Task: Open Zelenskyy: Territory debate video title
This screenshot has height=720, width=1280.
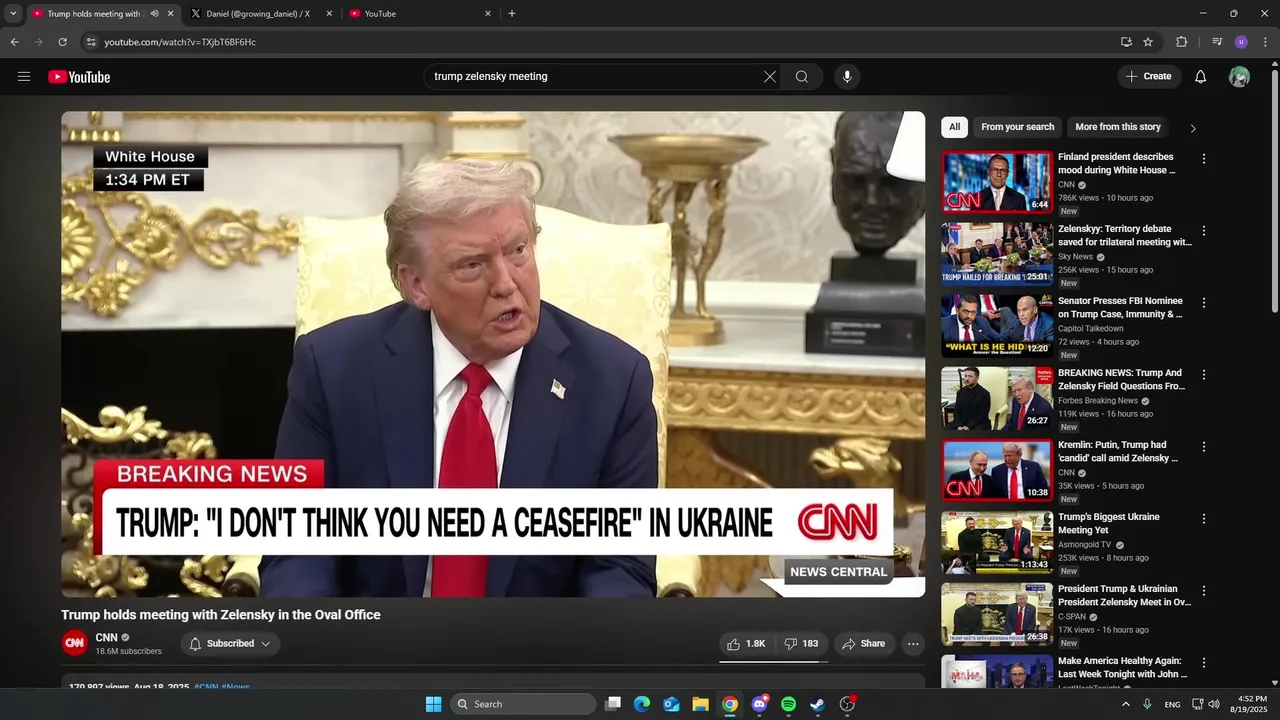Action: [x=1125, y=235]
